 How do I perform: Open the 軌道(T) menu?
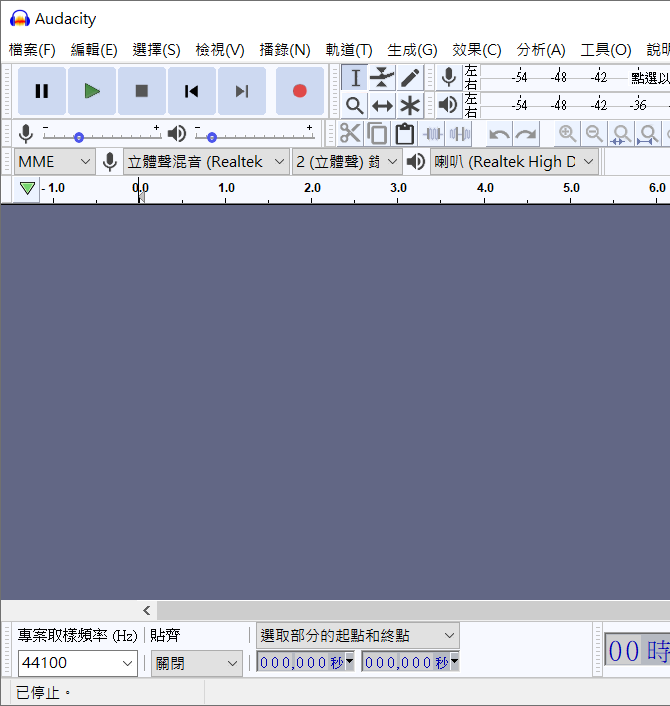click(349, 50)
